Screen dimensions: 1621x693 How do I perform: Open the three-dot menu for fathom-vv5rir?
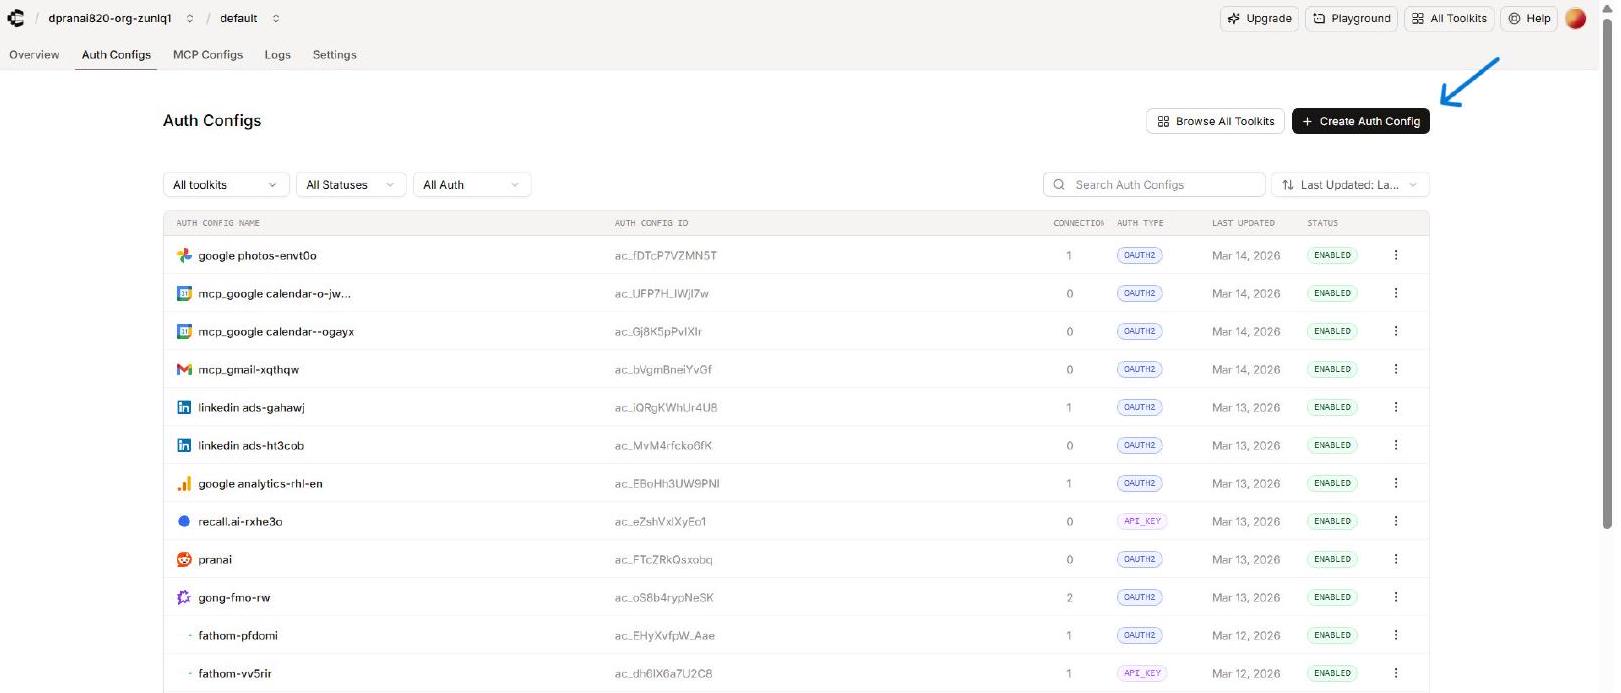pos(1396,673)
